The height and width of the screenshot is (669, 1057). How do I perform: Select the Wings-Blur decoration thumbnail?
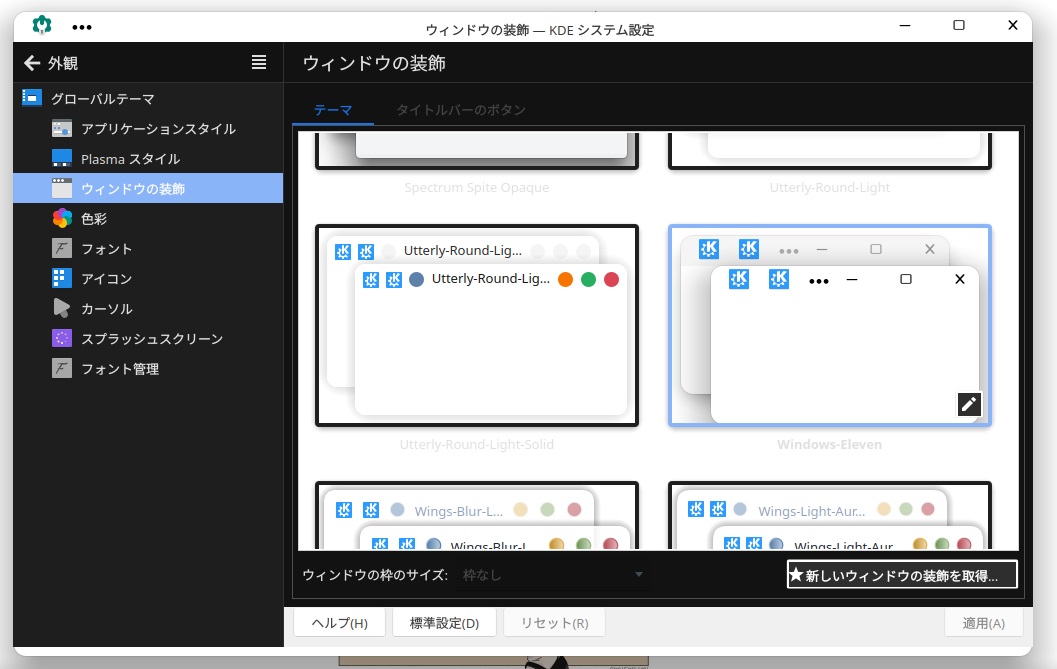(x=477, y=516)
